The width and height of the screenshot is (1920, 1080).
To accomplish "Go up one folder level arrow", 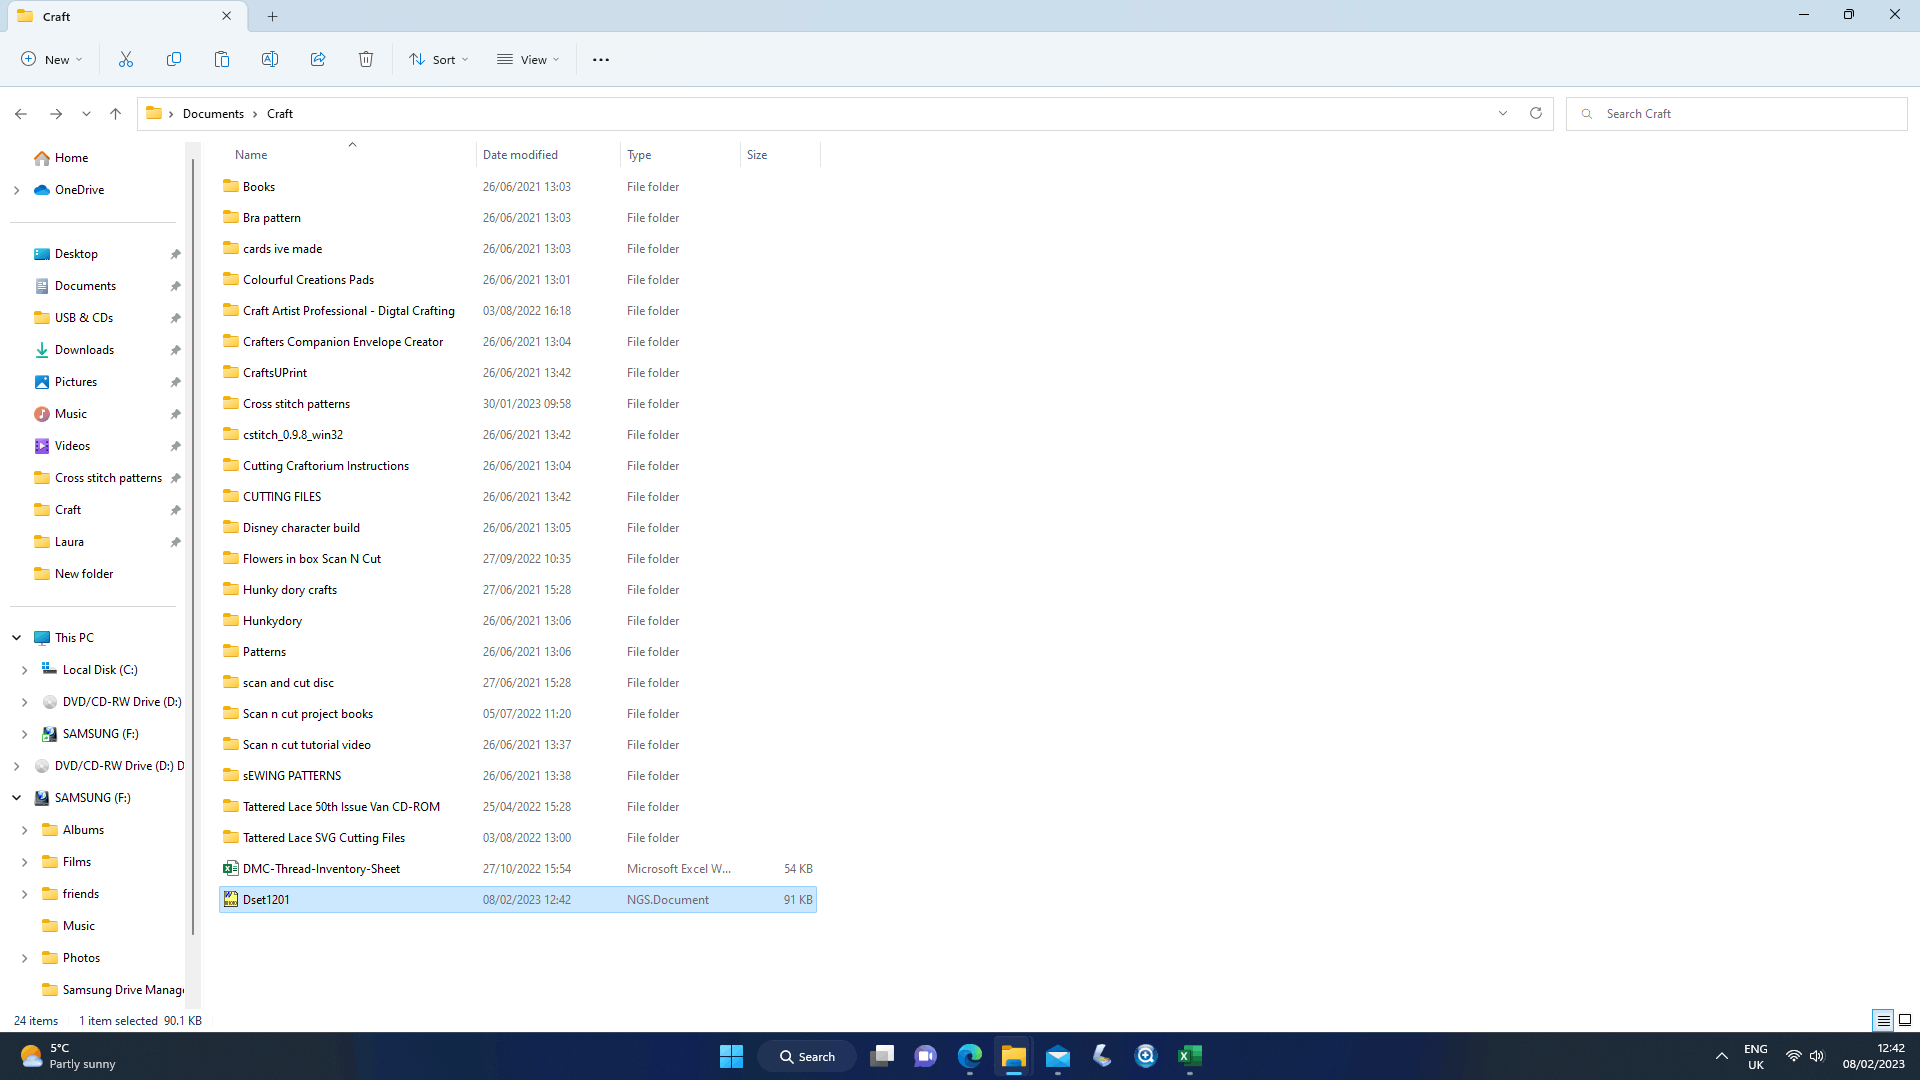I will point(116,114).
